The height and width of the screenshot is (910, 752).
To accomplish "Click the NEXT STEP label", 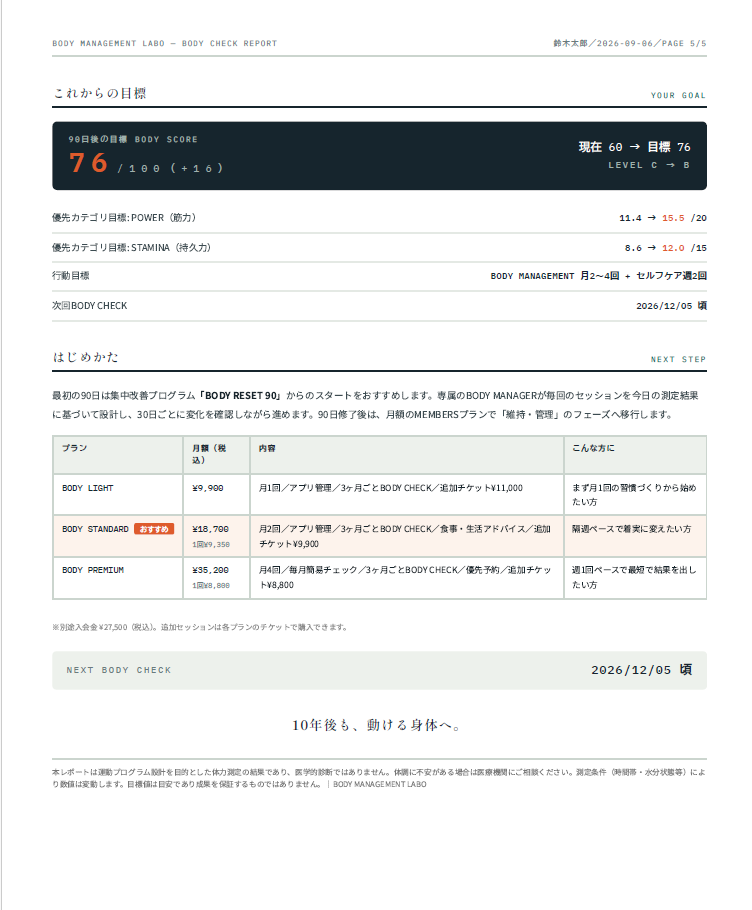I will 678,359.
